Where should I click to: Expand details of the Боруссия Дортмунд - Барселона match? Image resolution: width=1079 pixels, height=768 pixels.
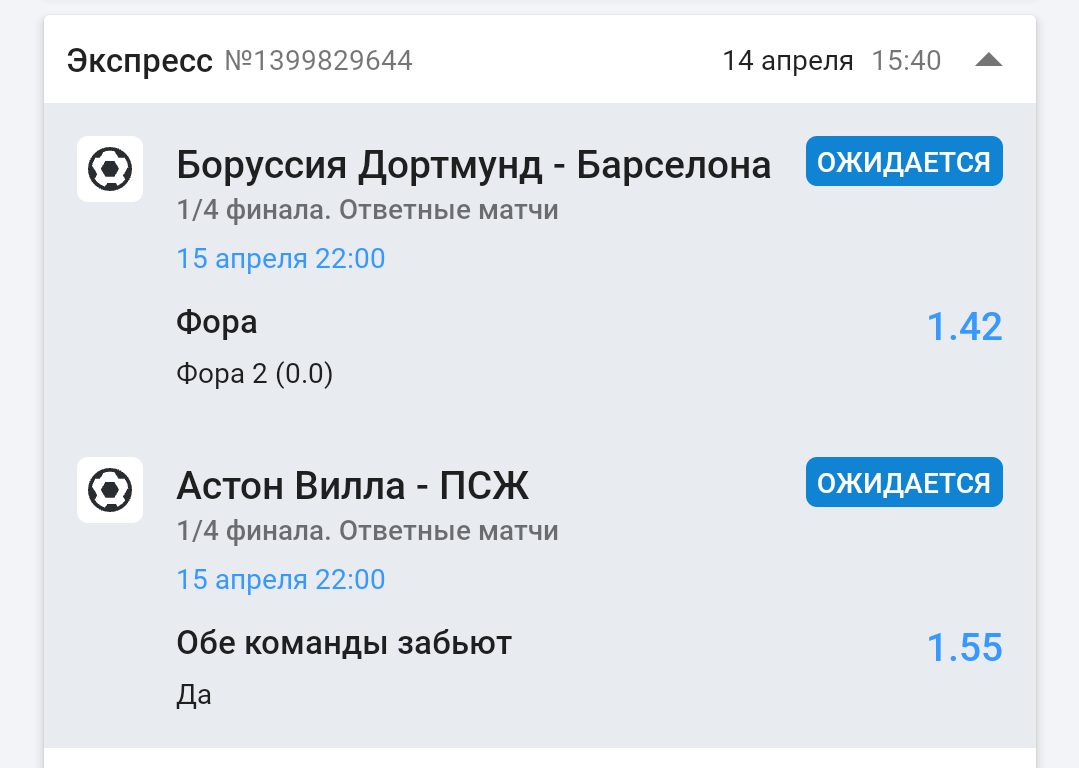[473, 165]
